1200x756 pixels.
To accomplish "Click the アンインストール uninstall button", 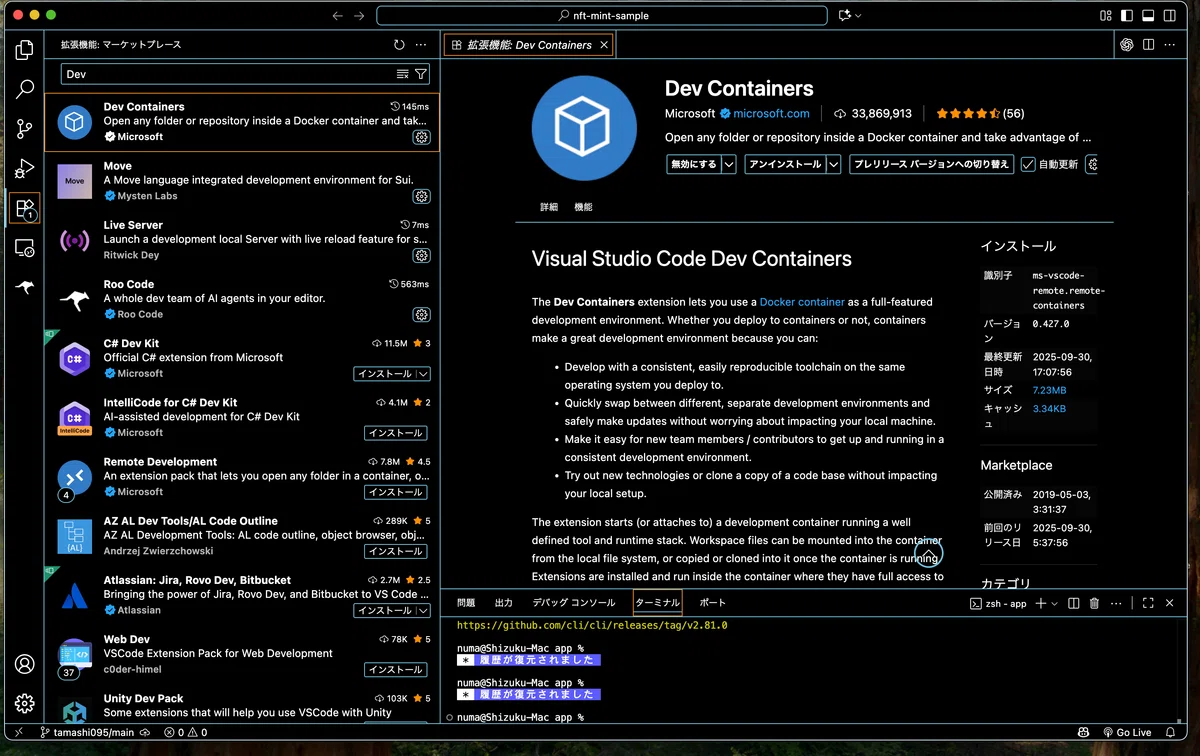I will [785, 164].
